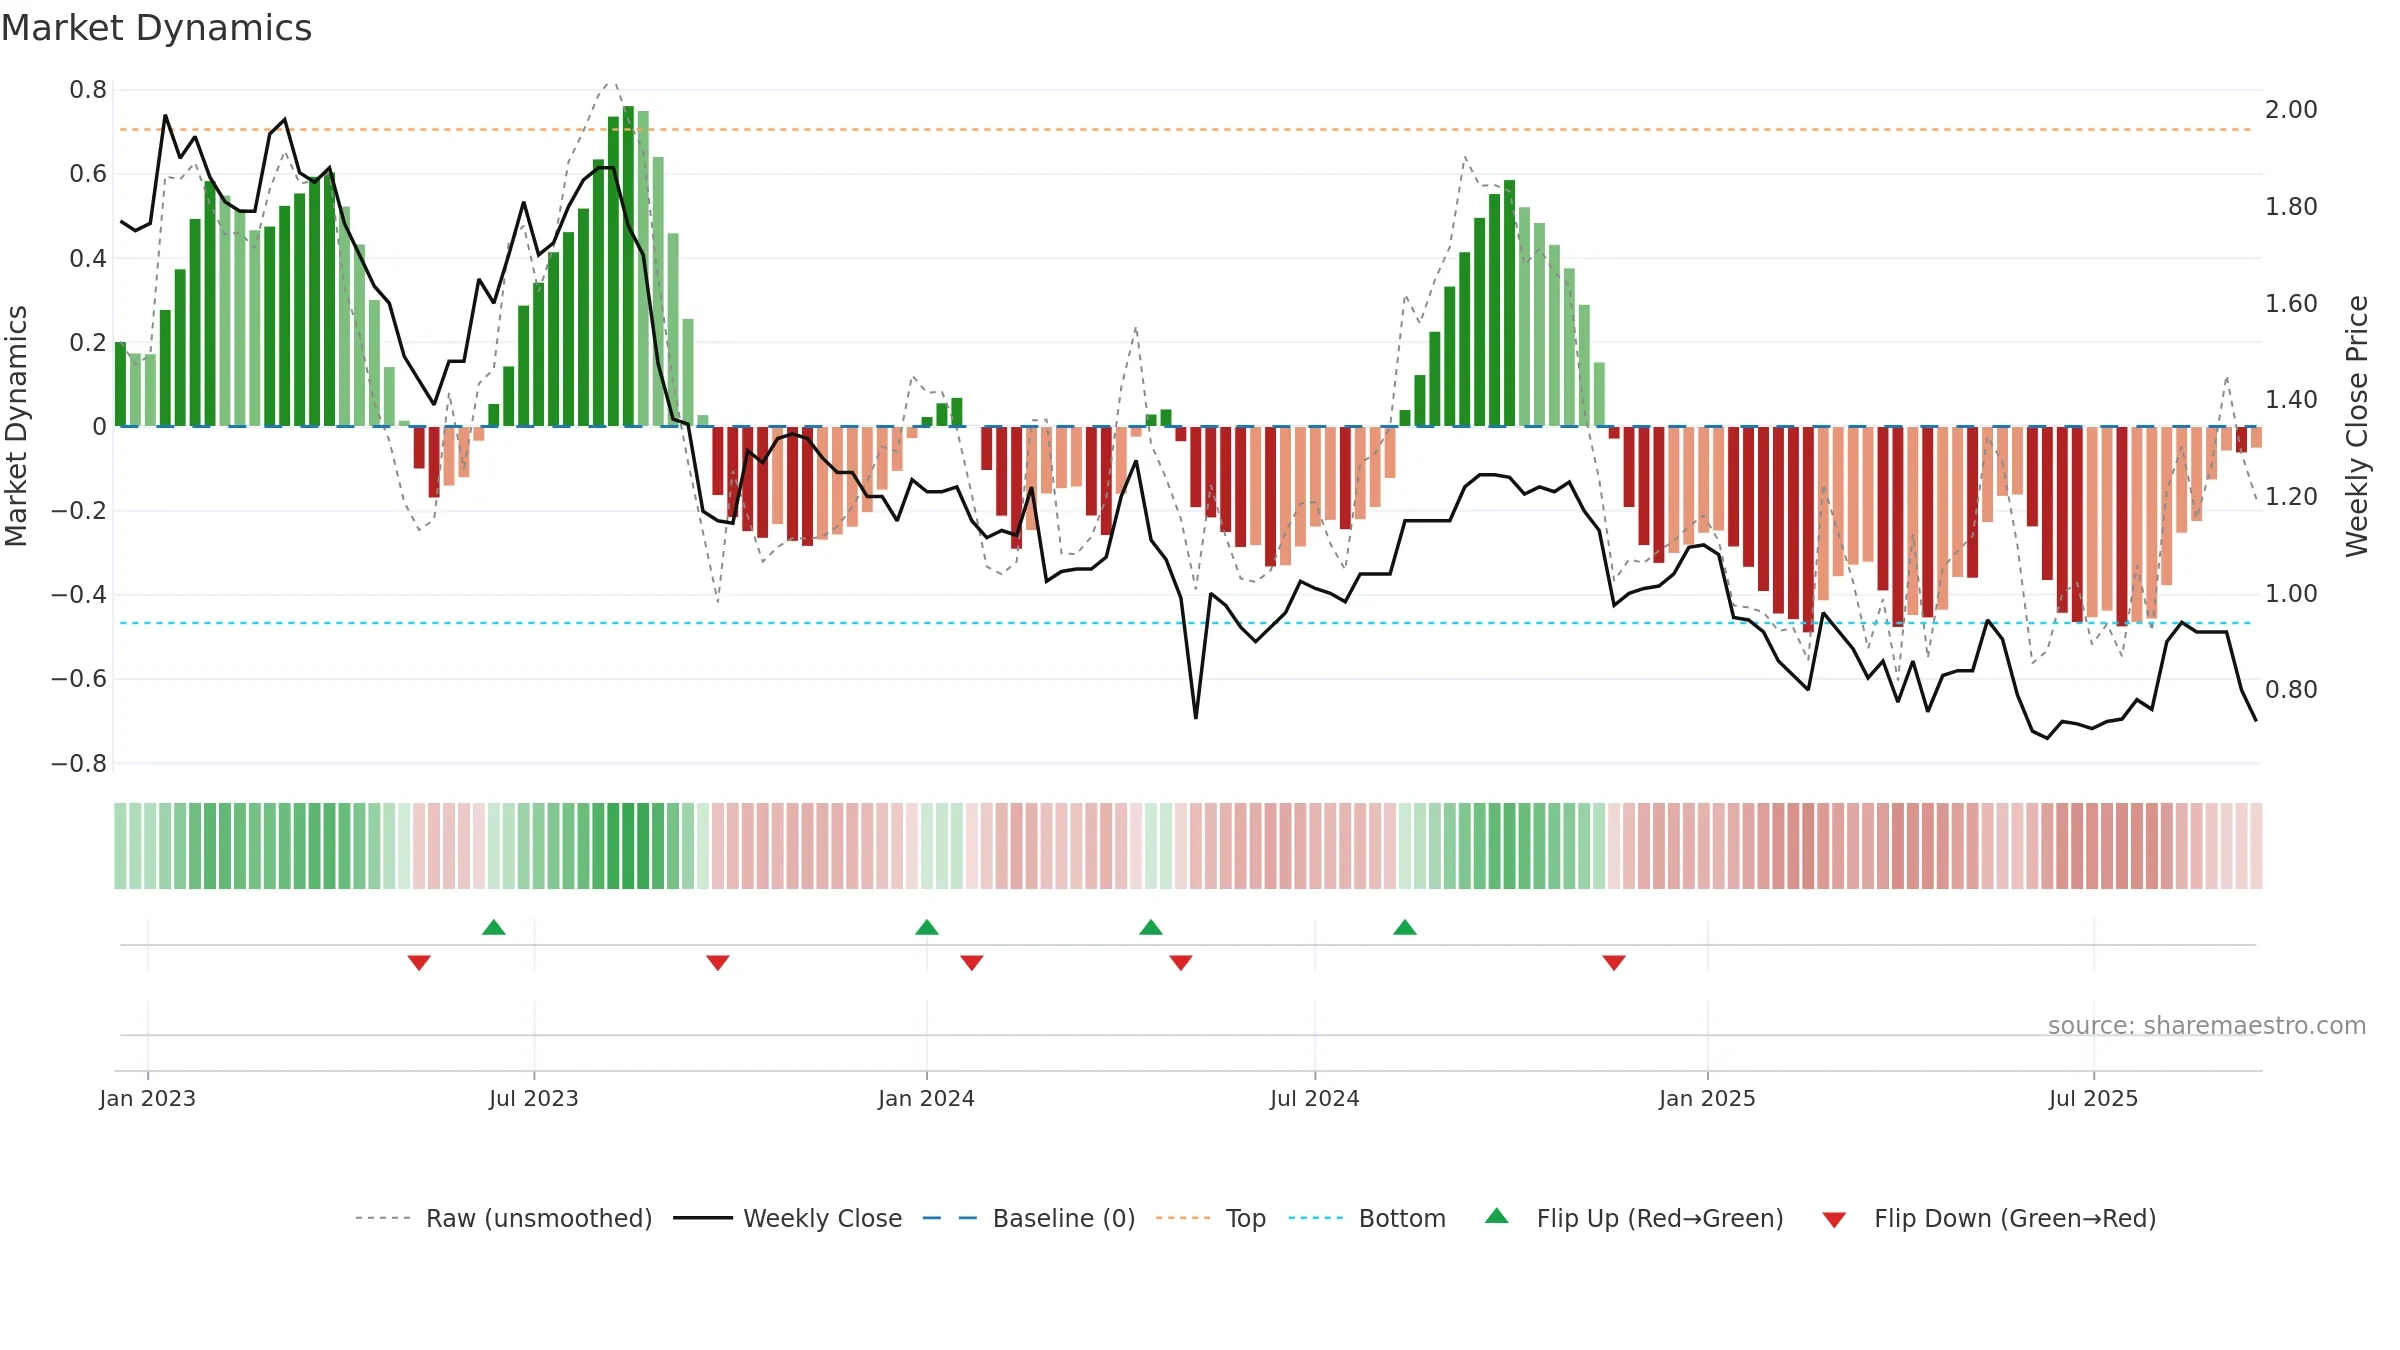Toggle Flip Up (Red→Green) legend item
The image size is (2400, 1350).
(x=1634, y=1218)
